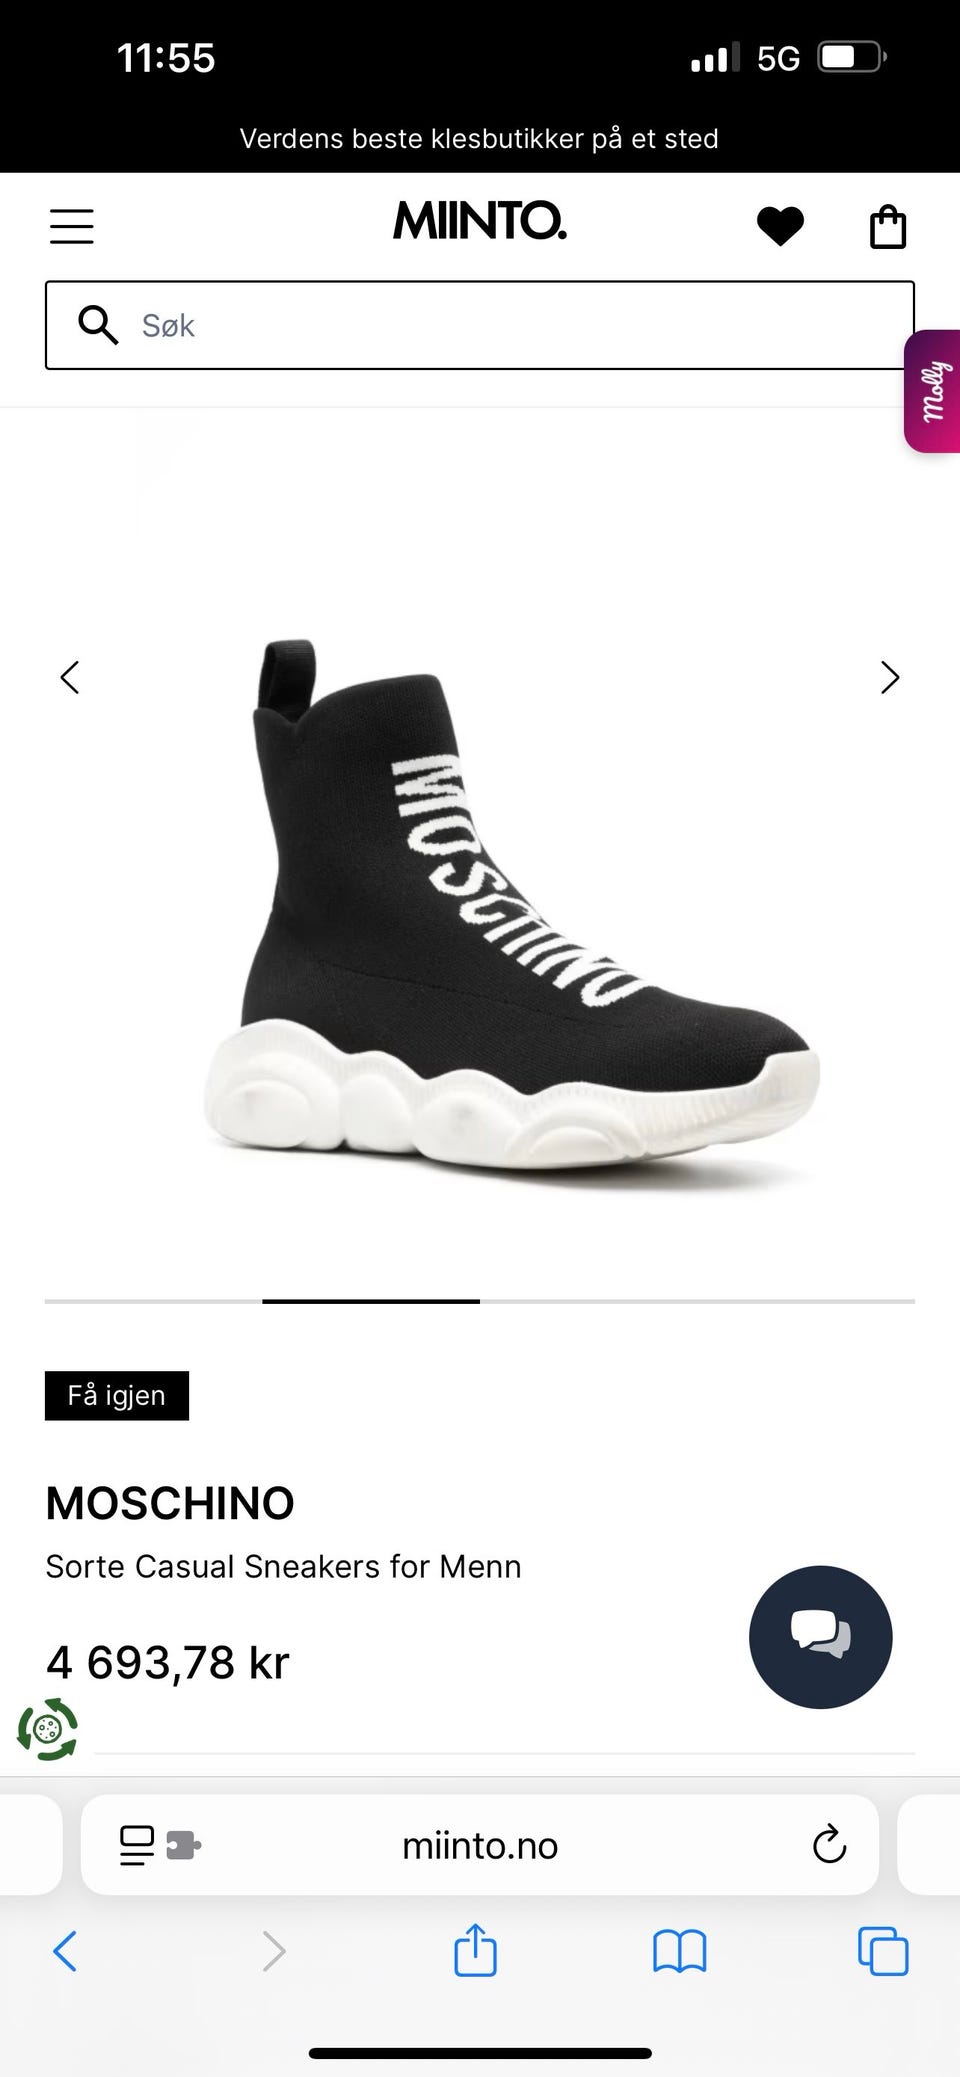The image size is (960, 2077).
Task: Open Safari page settings icon
Action: click(160, 1845)
